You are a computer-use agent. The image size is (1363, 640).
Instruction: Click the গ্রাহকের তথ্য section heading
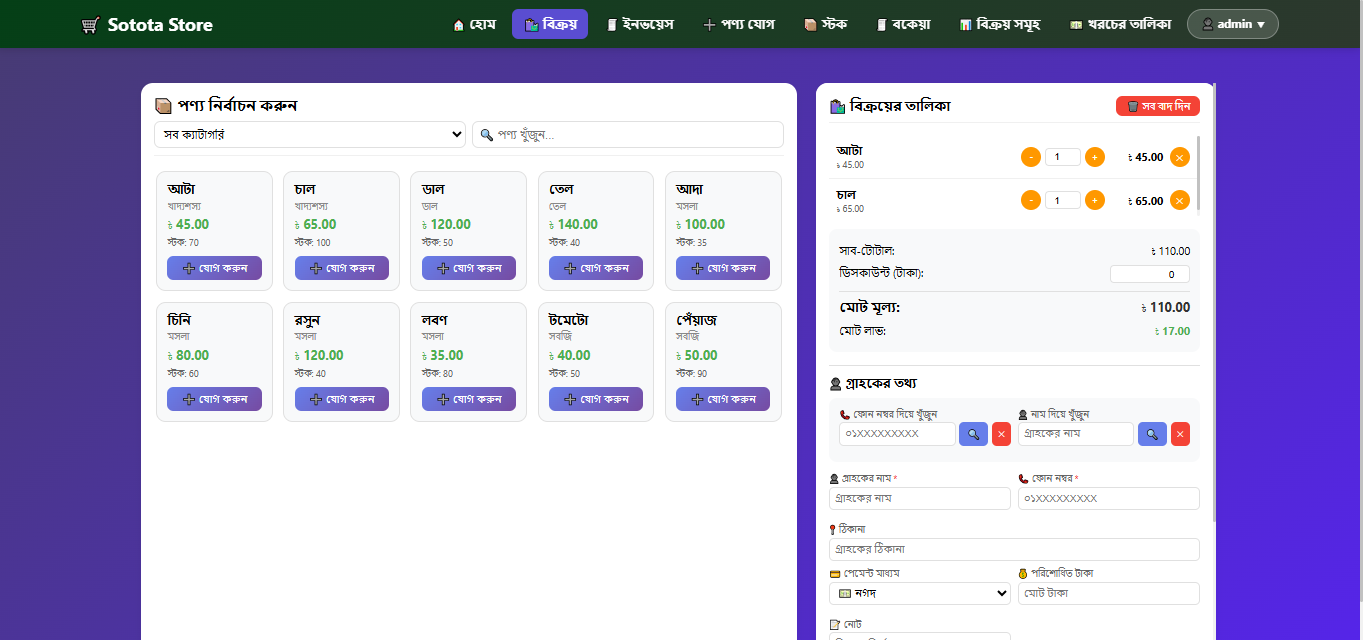tap(873, 383)
